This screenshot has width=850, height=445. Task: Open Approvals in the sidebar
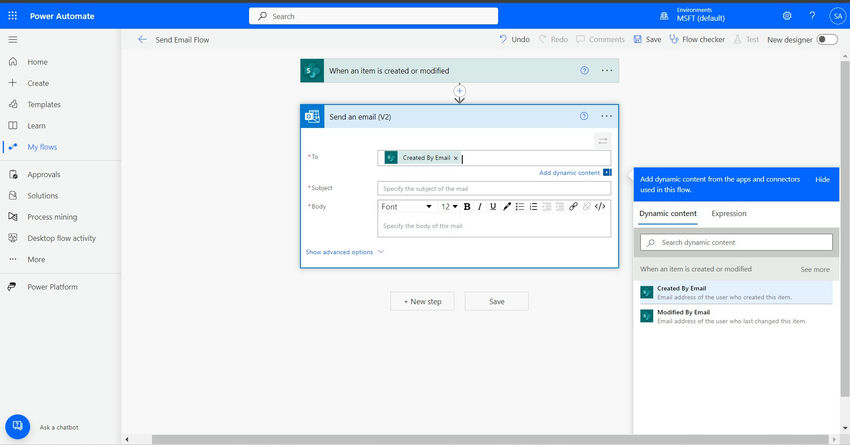[44, 175]
